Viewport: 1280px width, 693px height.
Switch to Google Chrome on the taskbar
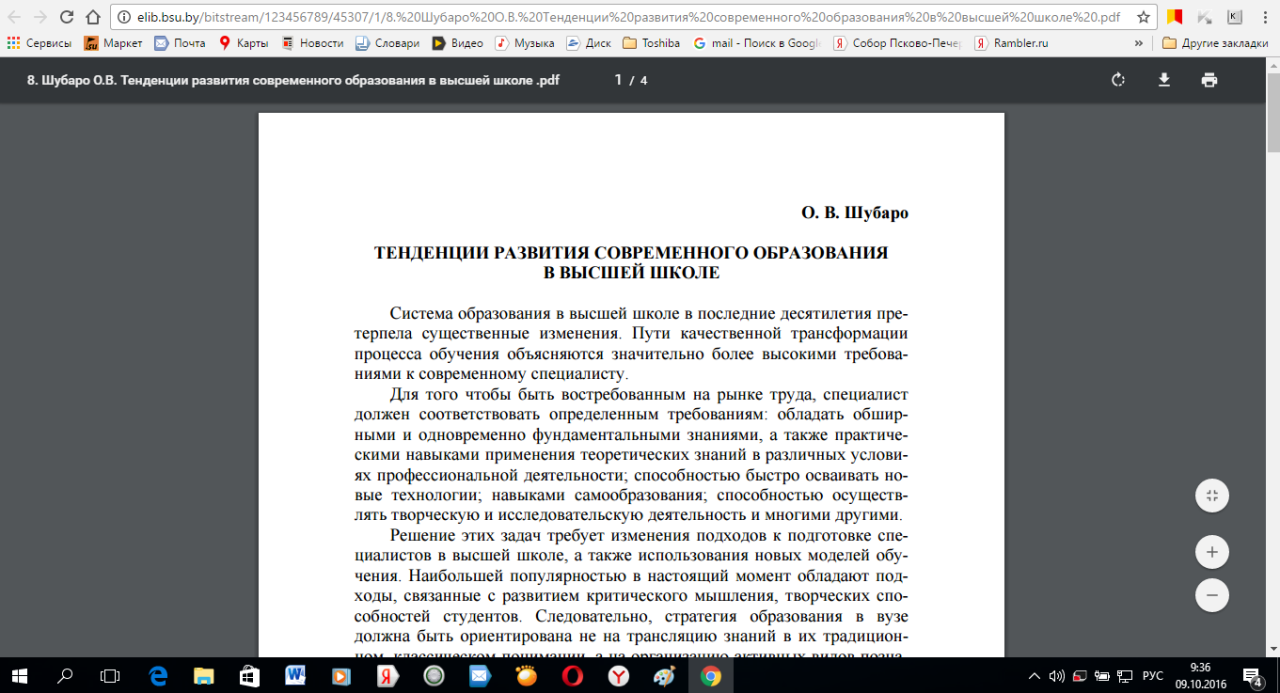(x=710, y=676)
